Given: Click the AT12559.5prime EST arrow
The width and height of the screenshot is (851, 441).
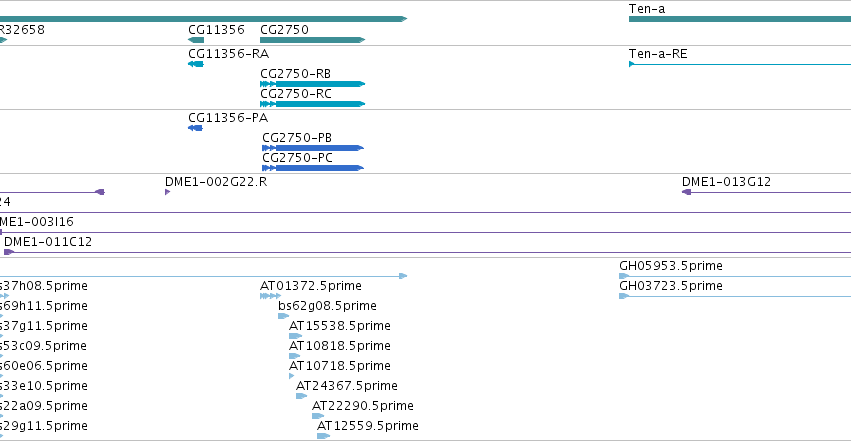Looking at the screenshot, I should [x=323, y=436].
